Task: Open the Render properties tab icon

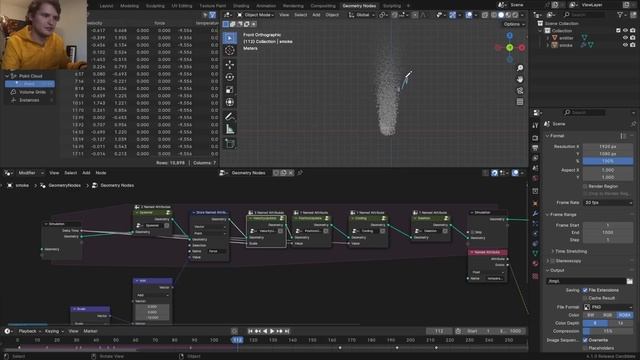Action: (x=535, y=138)
